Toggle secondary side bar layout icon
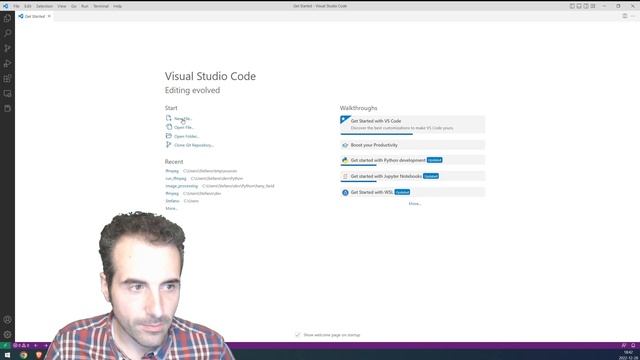Image resolution: width=640 pixels, height=360 pixels. coord(586,6)
